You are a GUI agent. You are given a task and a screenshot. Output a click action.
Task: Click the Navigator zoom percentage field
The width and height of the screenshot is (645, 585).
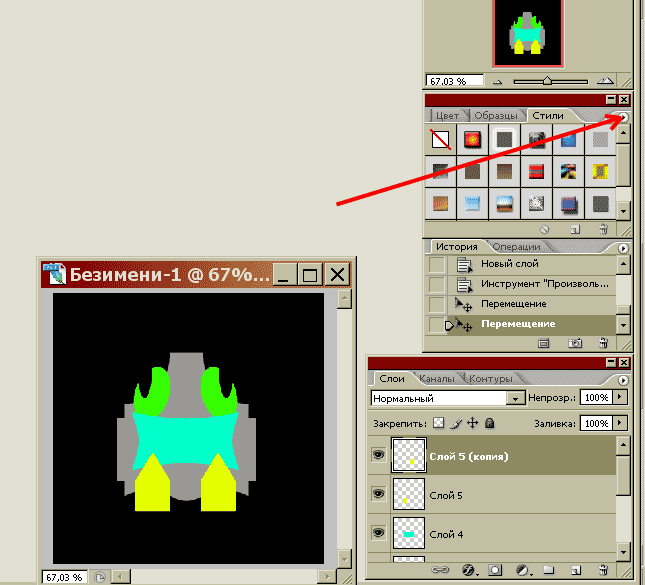[454, 81]
